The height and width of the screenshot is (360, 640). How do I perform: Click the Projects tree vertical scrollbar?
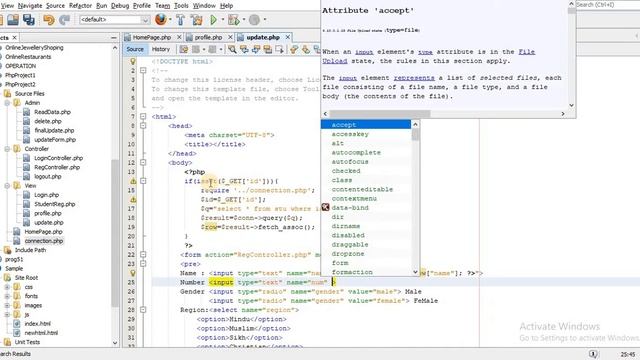(x=115, y=196)
